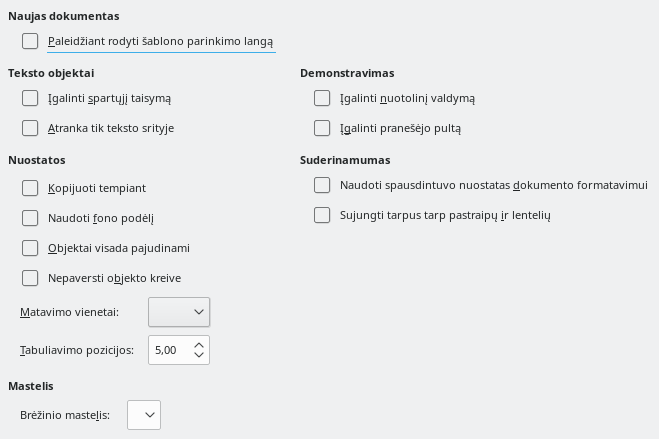Screen dimensions: 659x439
Task: Toggle "Sujungti tarpus tarp pastraipų ir lentelių"
Action: pyautogui.click(x=322, y=215)
